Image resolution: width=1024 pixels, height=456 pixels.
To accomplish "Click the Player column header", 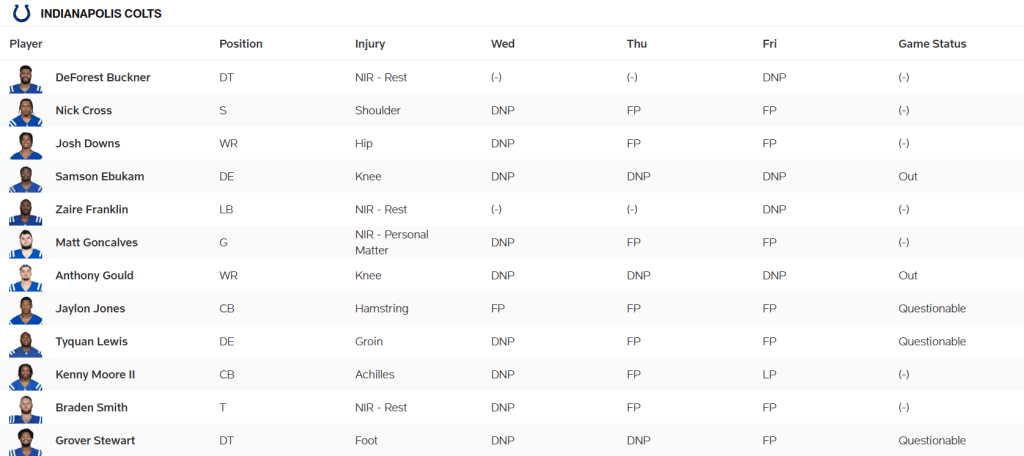I will coord(26,44).
